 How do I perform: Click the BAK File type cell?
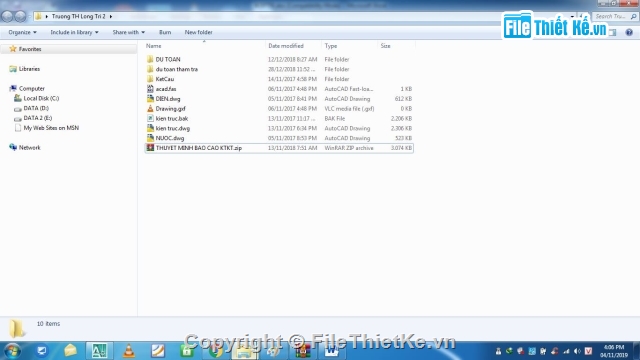[x=335, y=118]
